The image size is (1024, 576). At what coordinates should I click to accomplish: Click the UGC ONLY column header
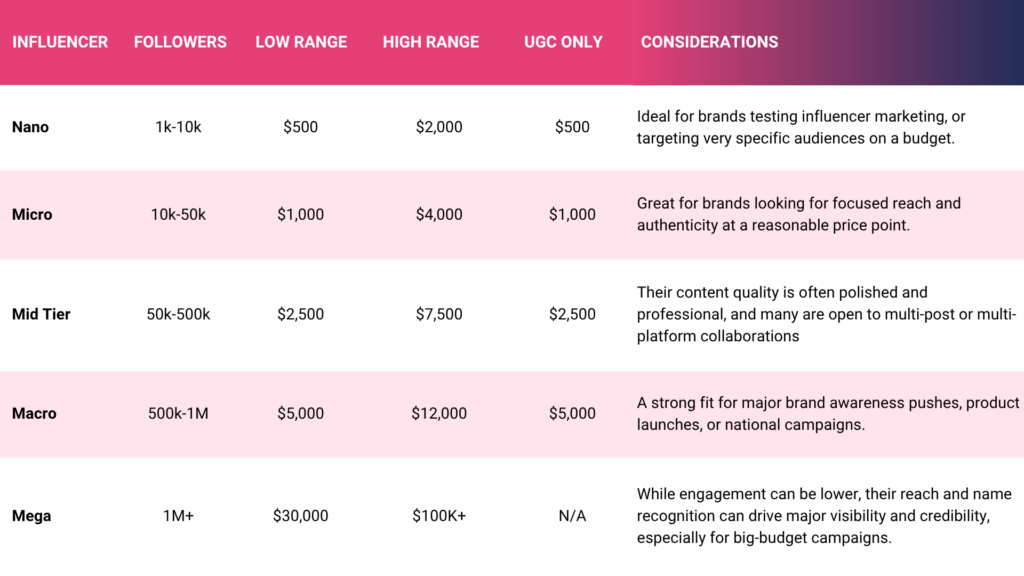(563, 42)
